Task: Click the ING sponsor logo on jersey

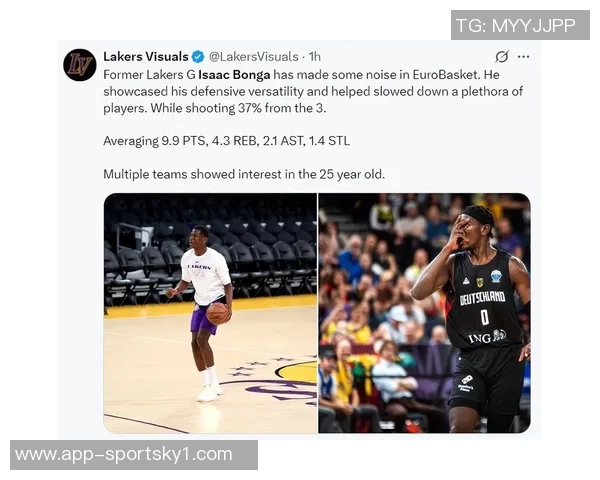Action: click(x=487, y=337)
